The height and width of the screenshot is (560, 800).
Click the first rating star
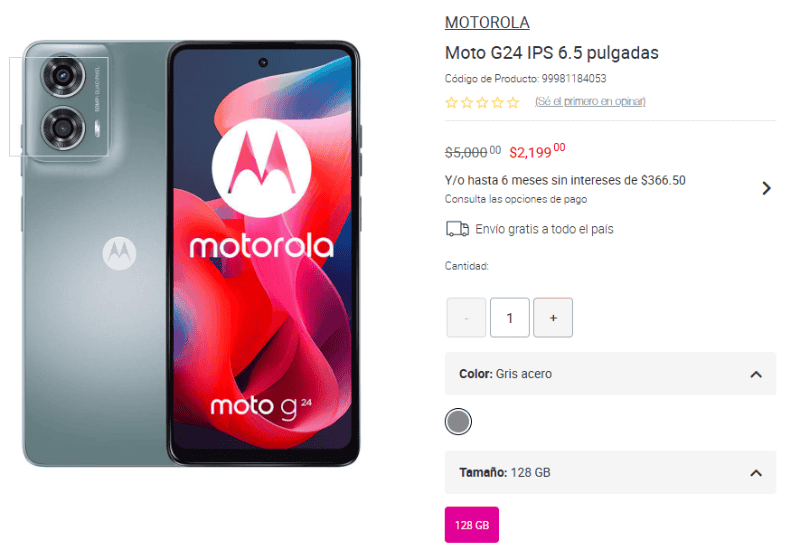click(451, 103)
